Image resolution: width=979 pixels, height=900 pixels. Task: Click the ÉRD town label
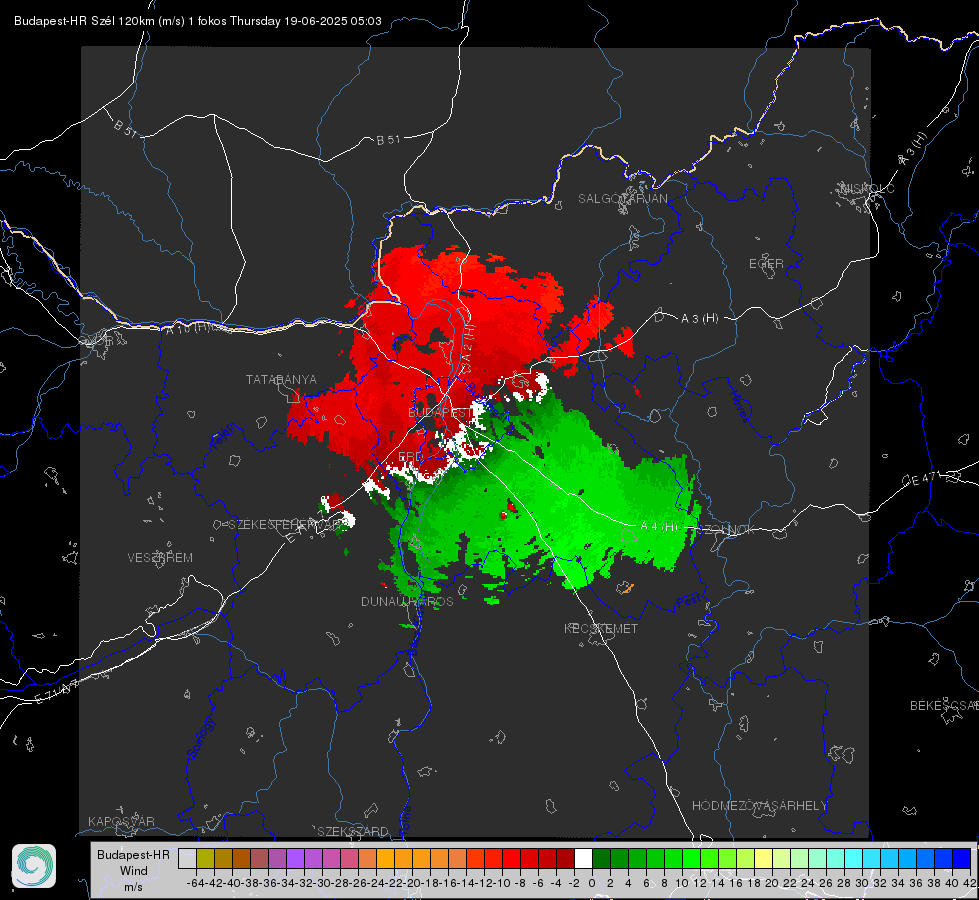410,457
